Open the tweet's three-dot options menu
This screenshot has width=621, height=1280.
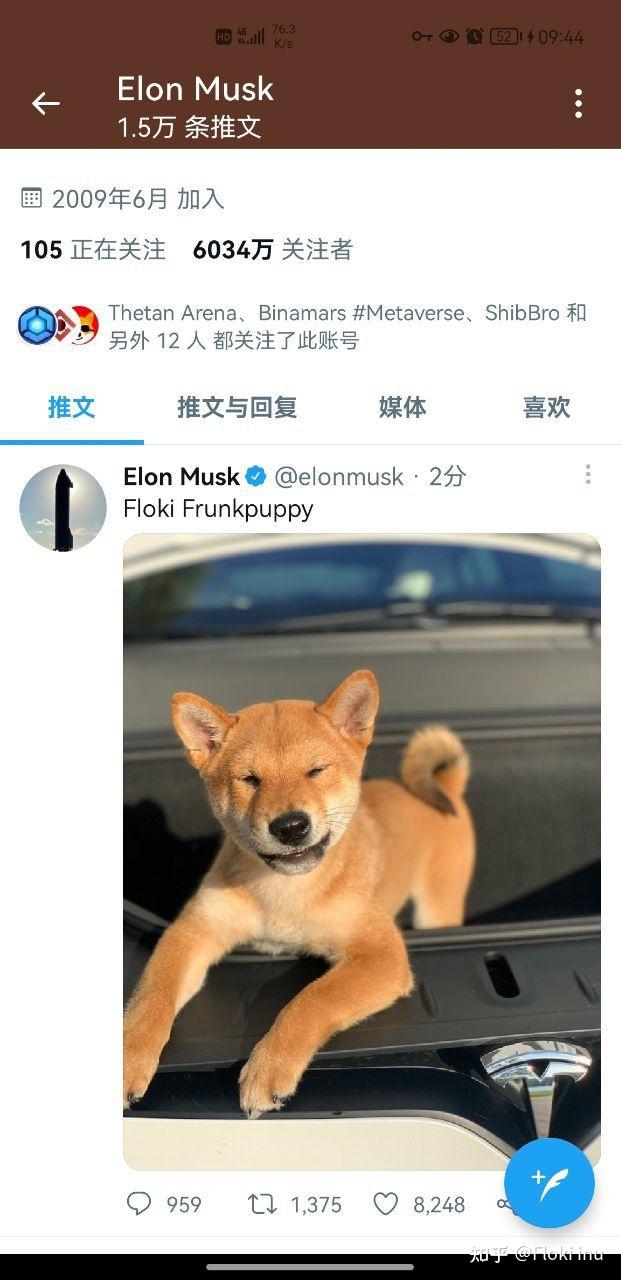click(588, 474)
